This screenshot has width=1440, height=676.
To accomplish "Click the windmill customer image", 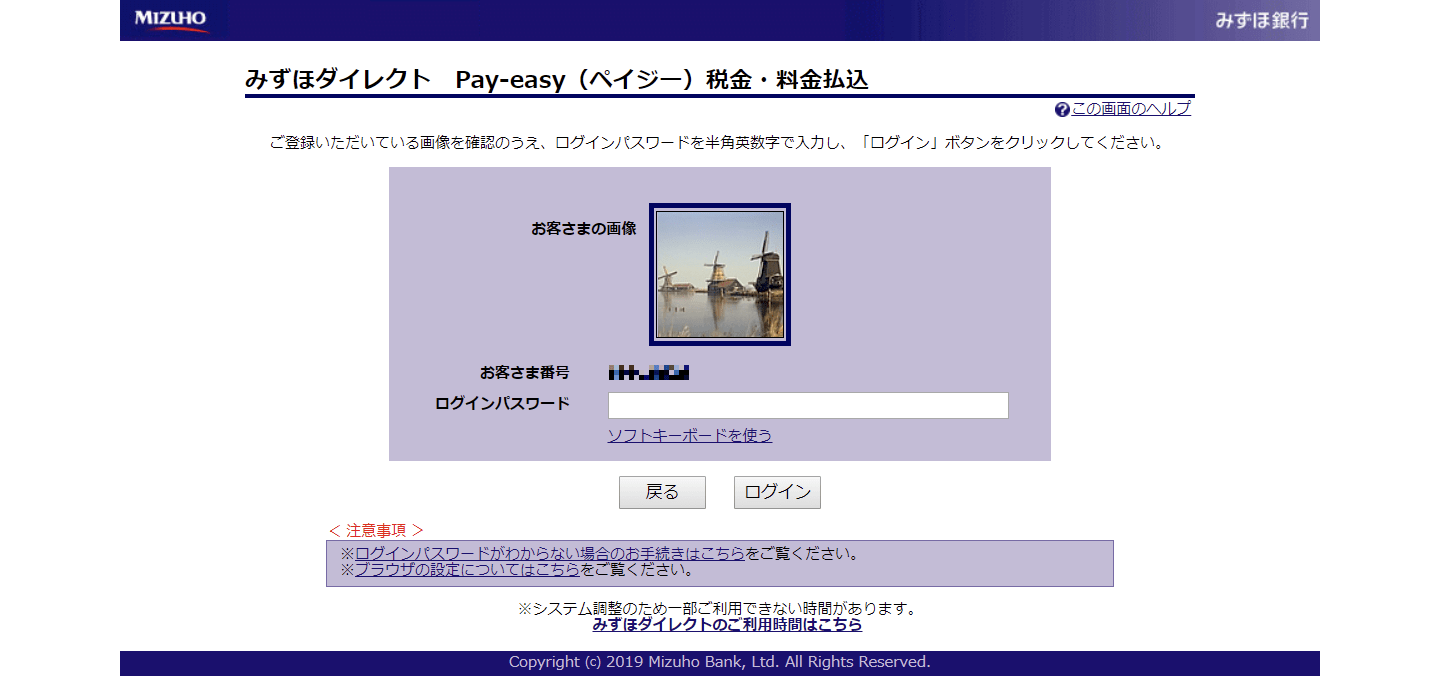I will pyautogui.click(x=720, y=275).
